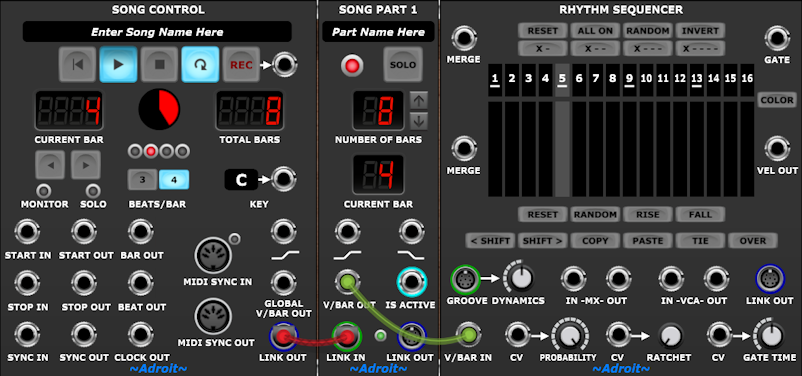
Task: Click the red LED button in Song Part 1
Action: point(352,65)
